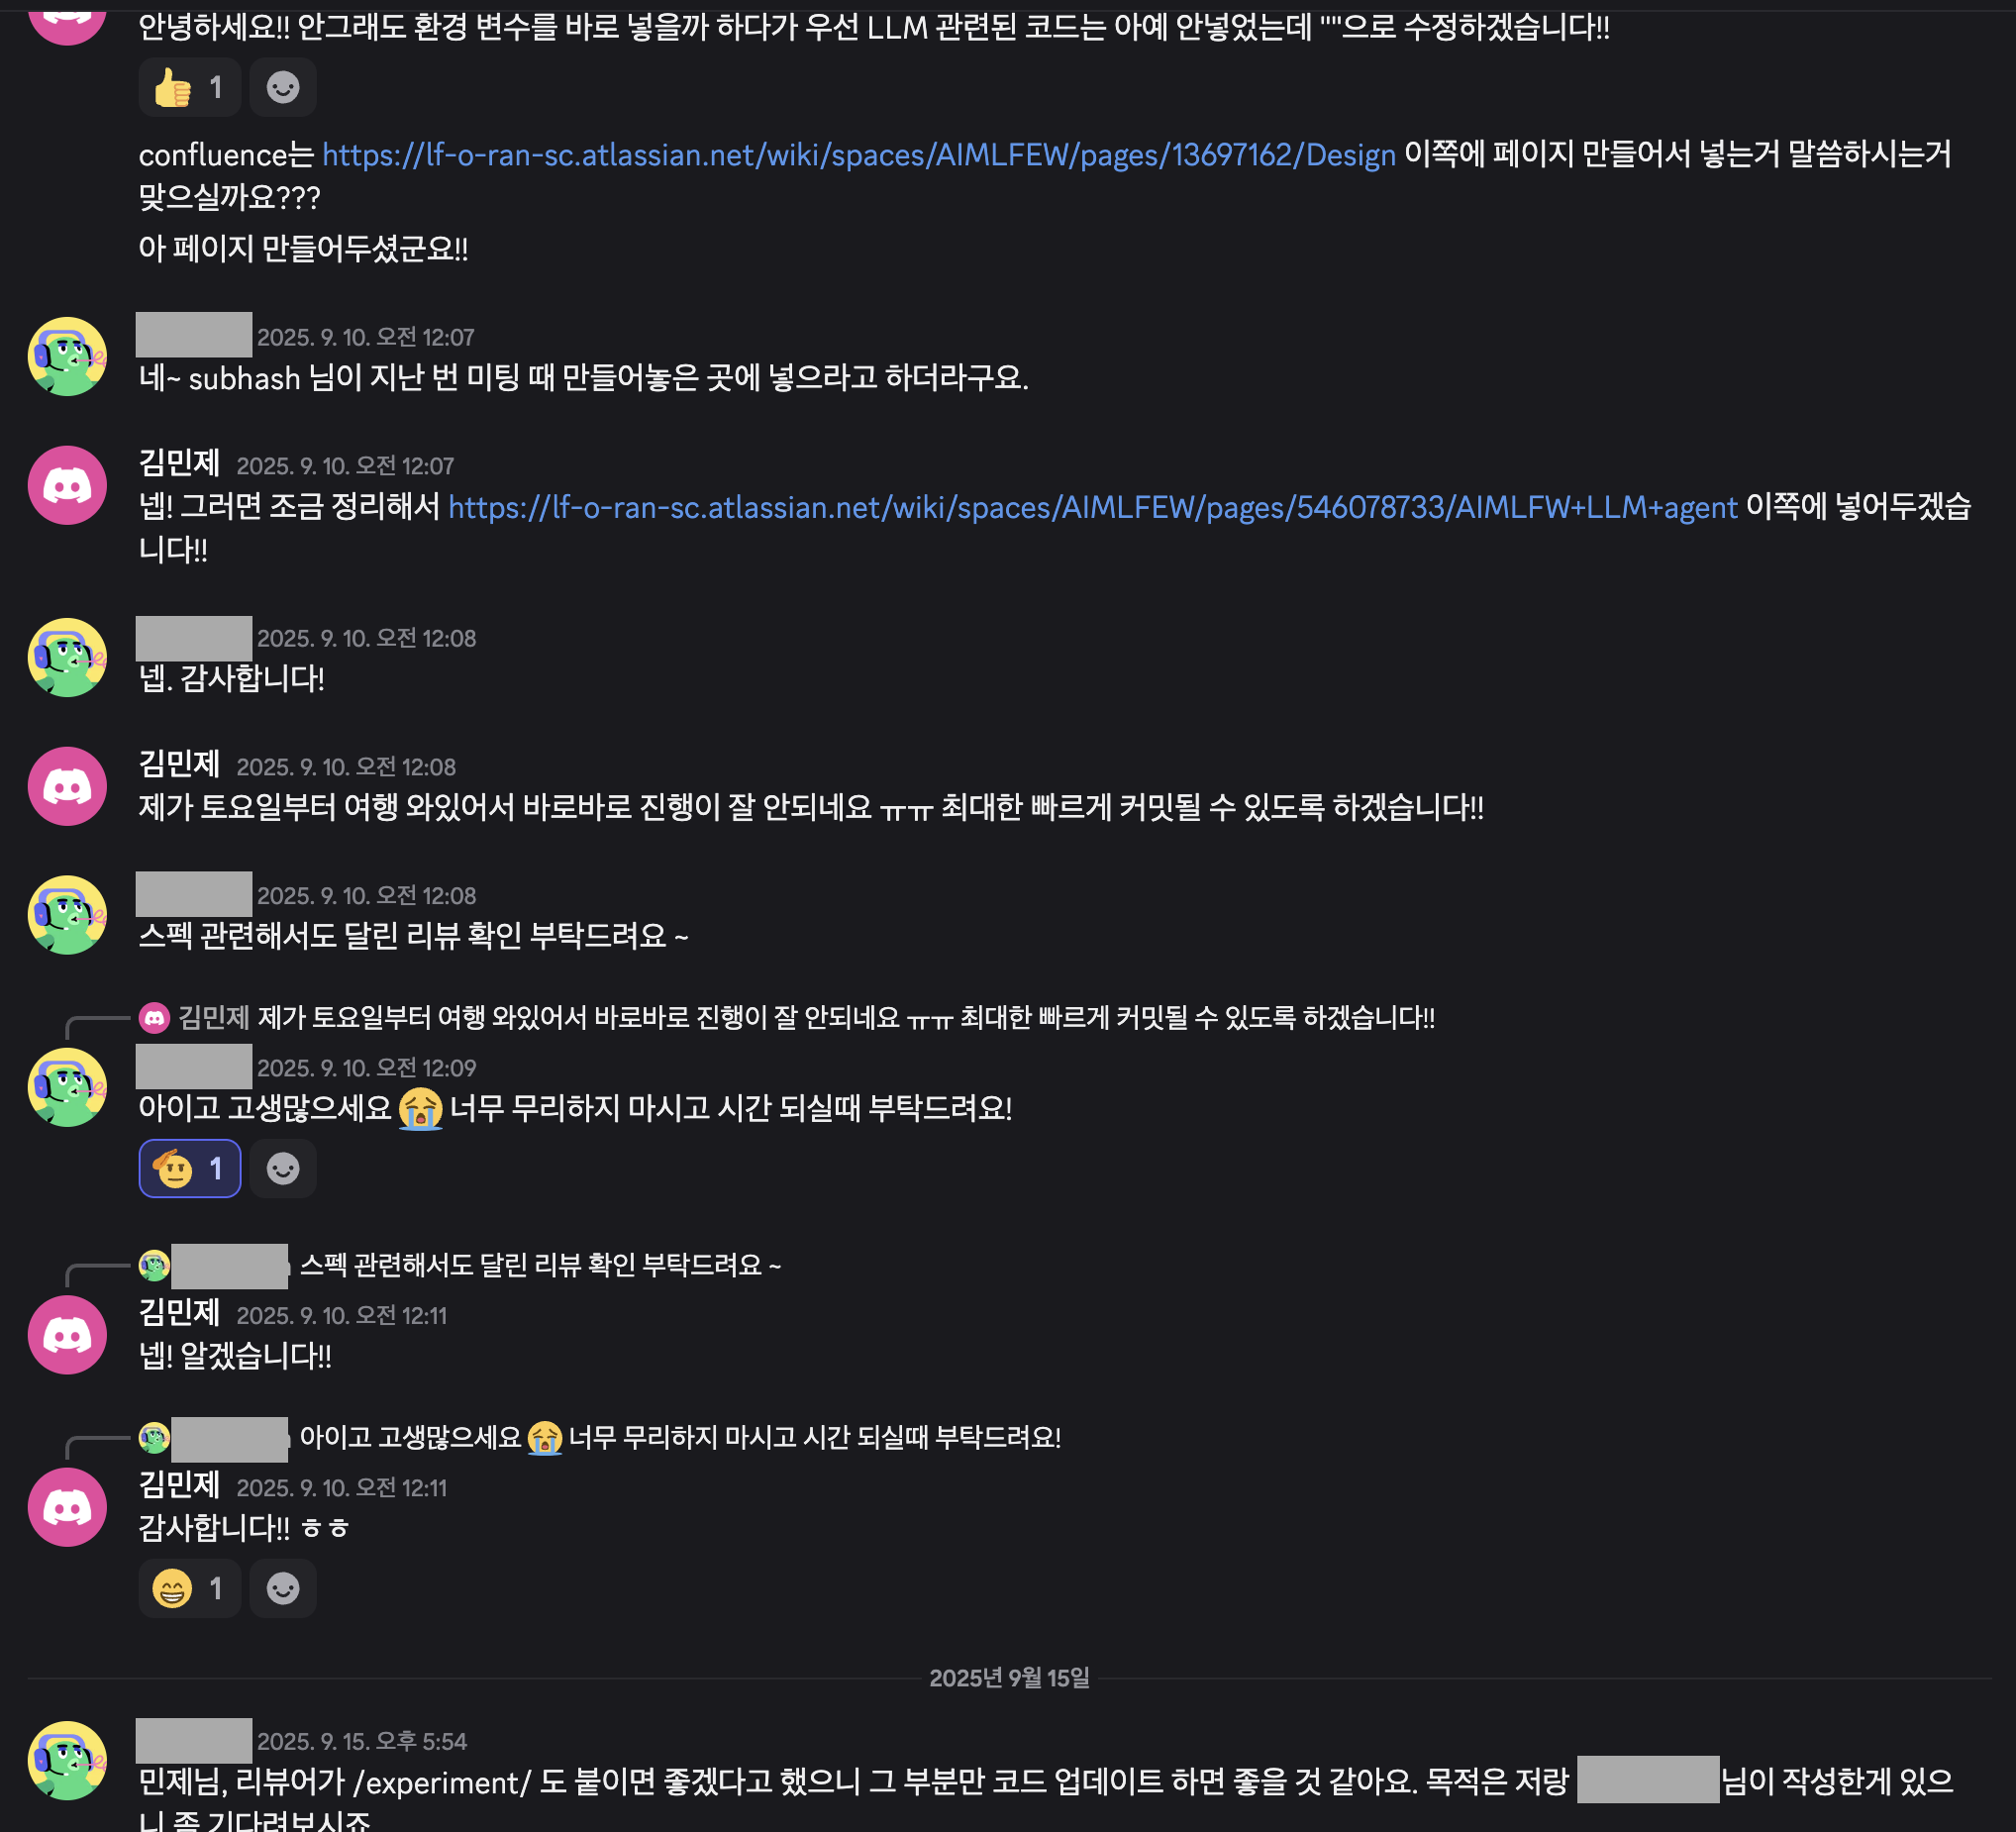Add a reaction next to the grinning emoji
2016x1832 pixels.
click(x=283, y=1588)
